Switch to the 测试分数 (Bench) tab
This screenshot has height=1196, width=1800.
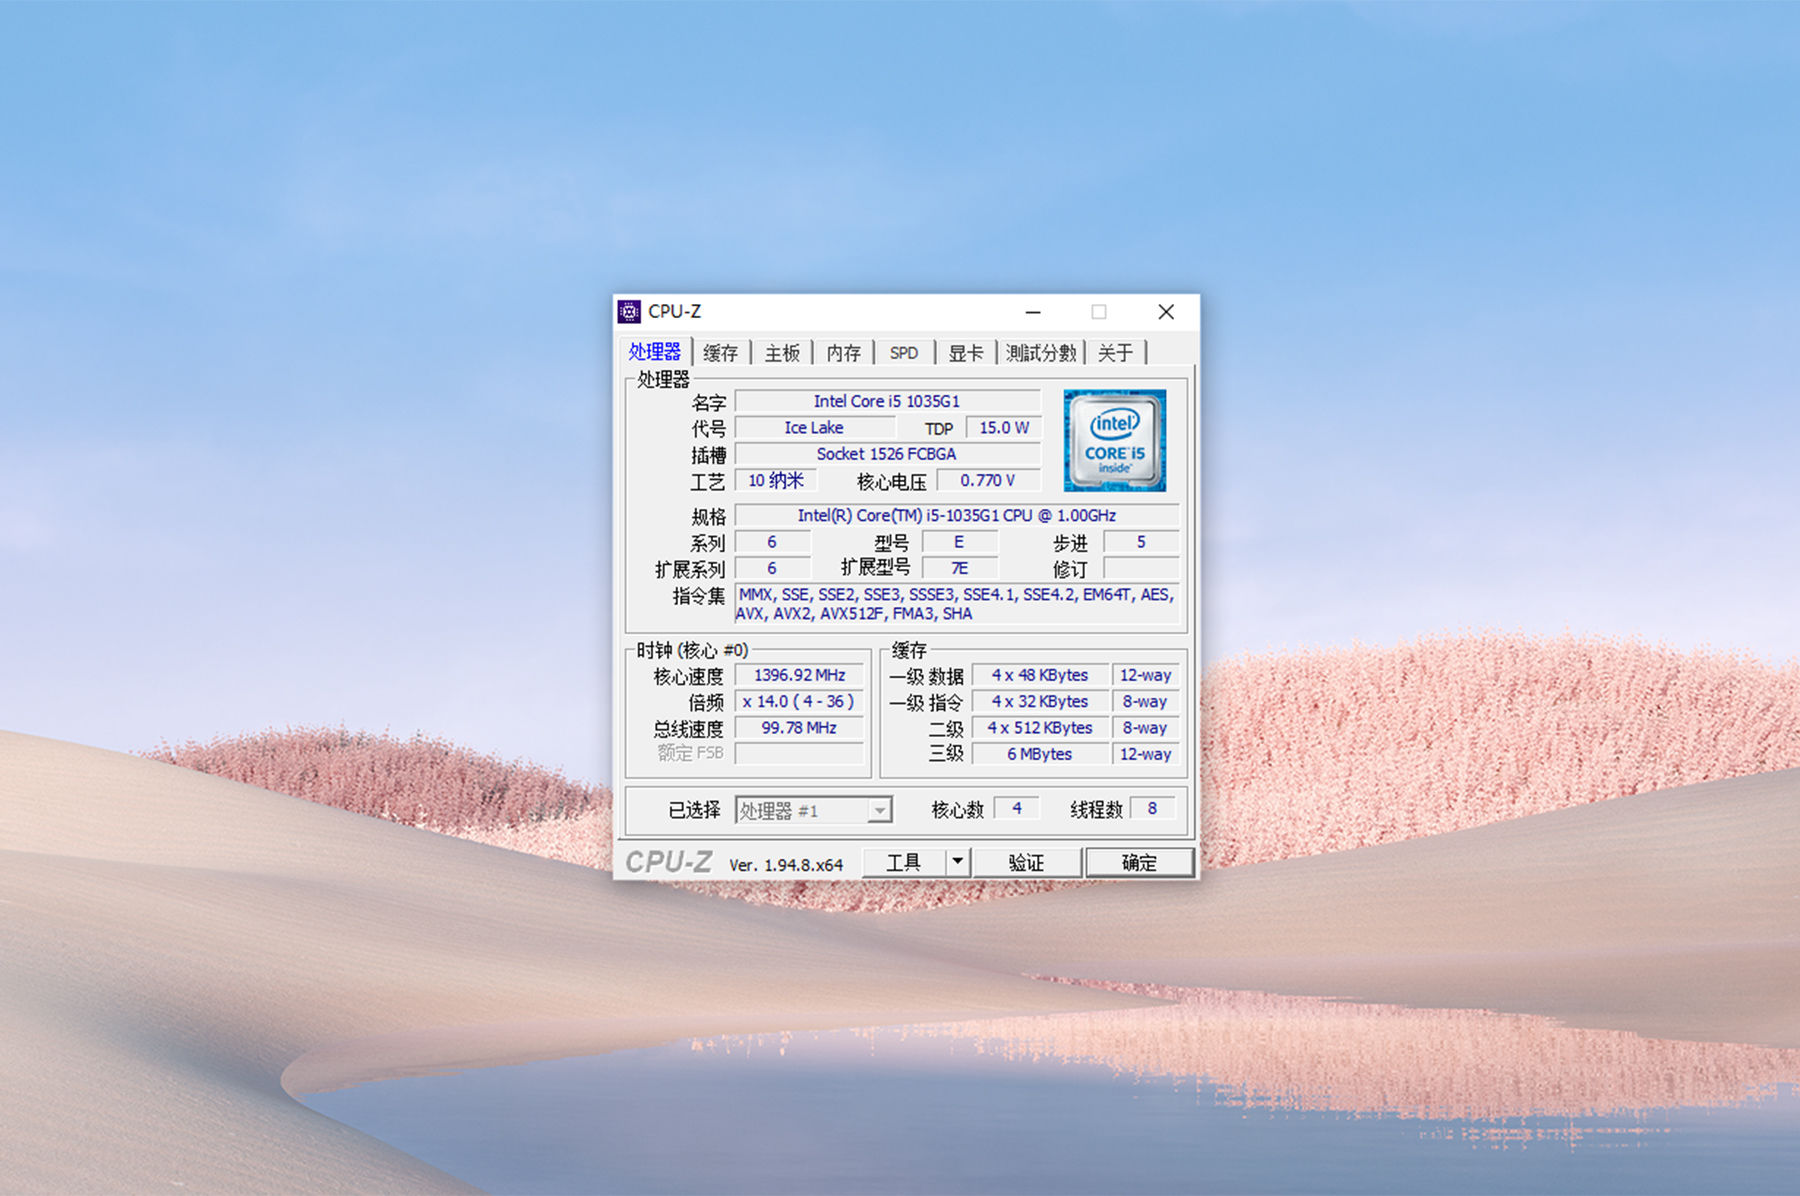[1040, 352]
